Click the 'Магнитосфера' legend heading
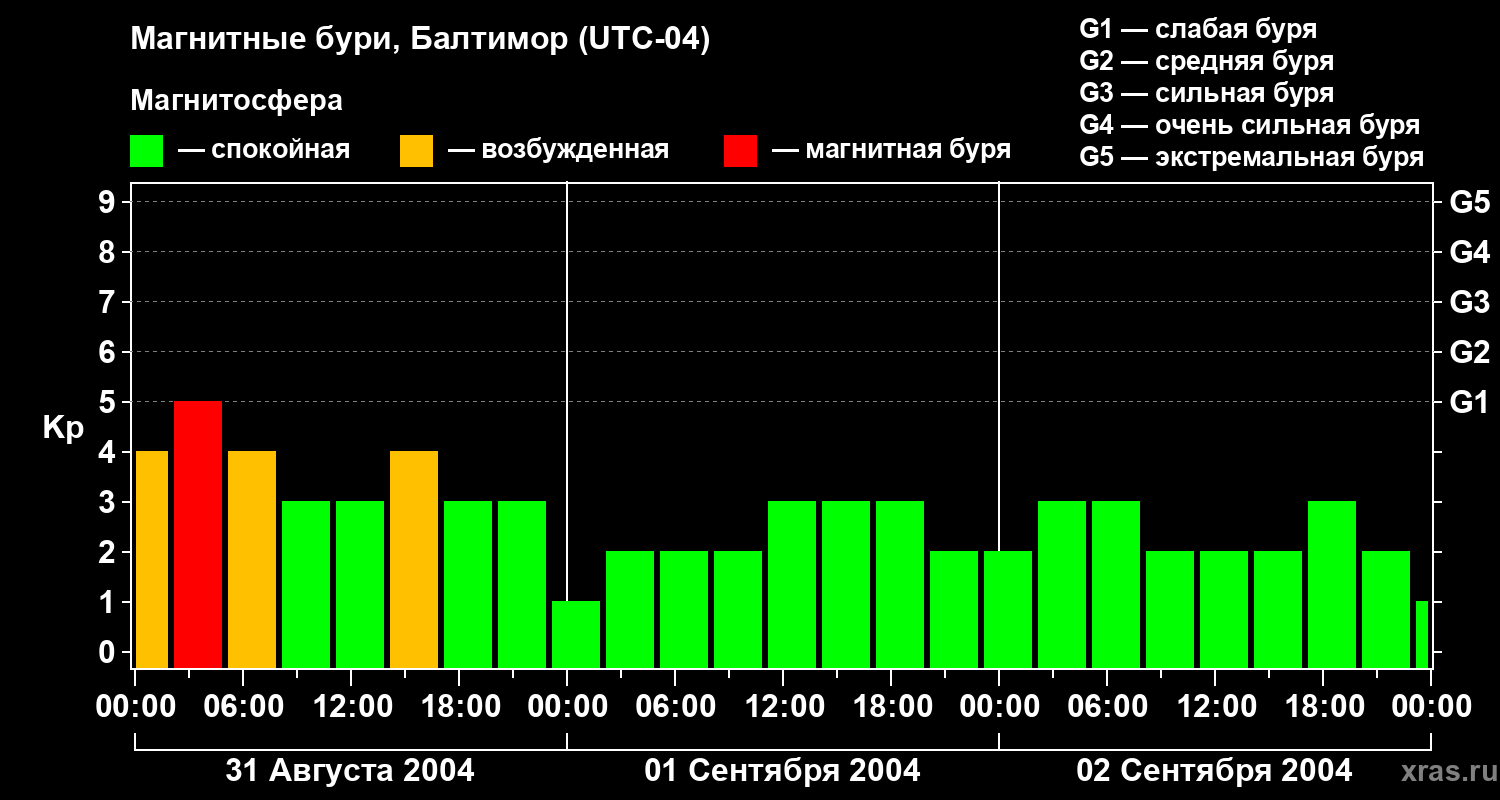 click(x=237, y=101)
